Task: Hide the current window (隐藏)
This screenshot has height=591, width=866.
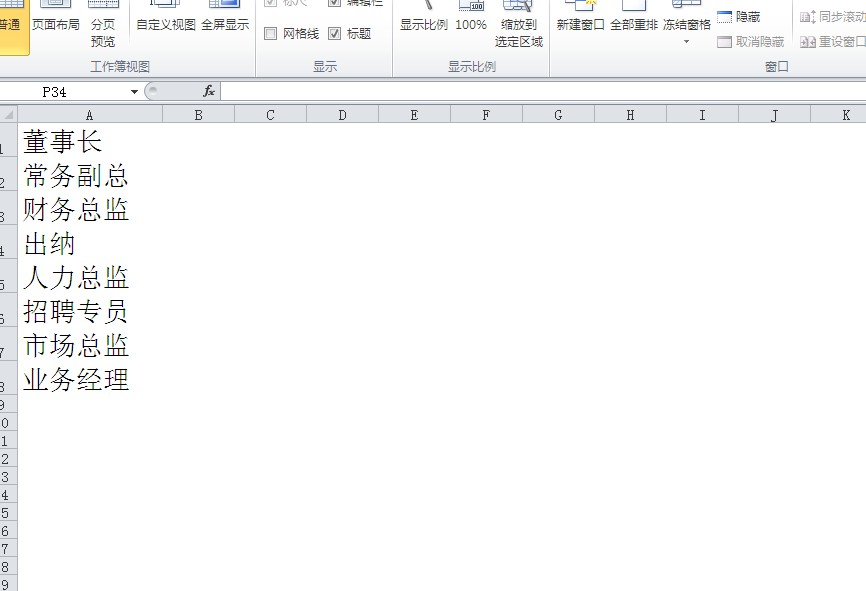Action: [738, 17]
